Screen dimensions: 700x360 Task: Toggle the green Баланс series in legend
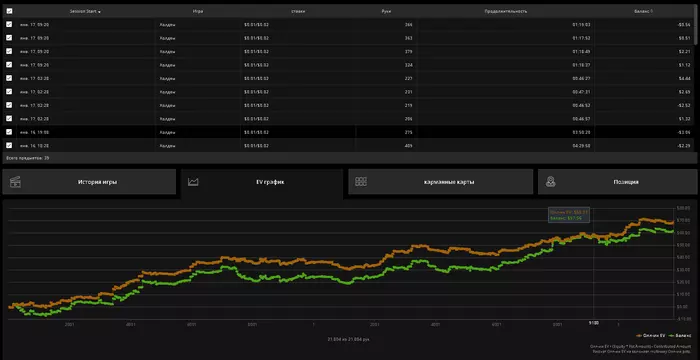click(x=680, y=335)
